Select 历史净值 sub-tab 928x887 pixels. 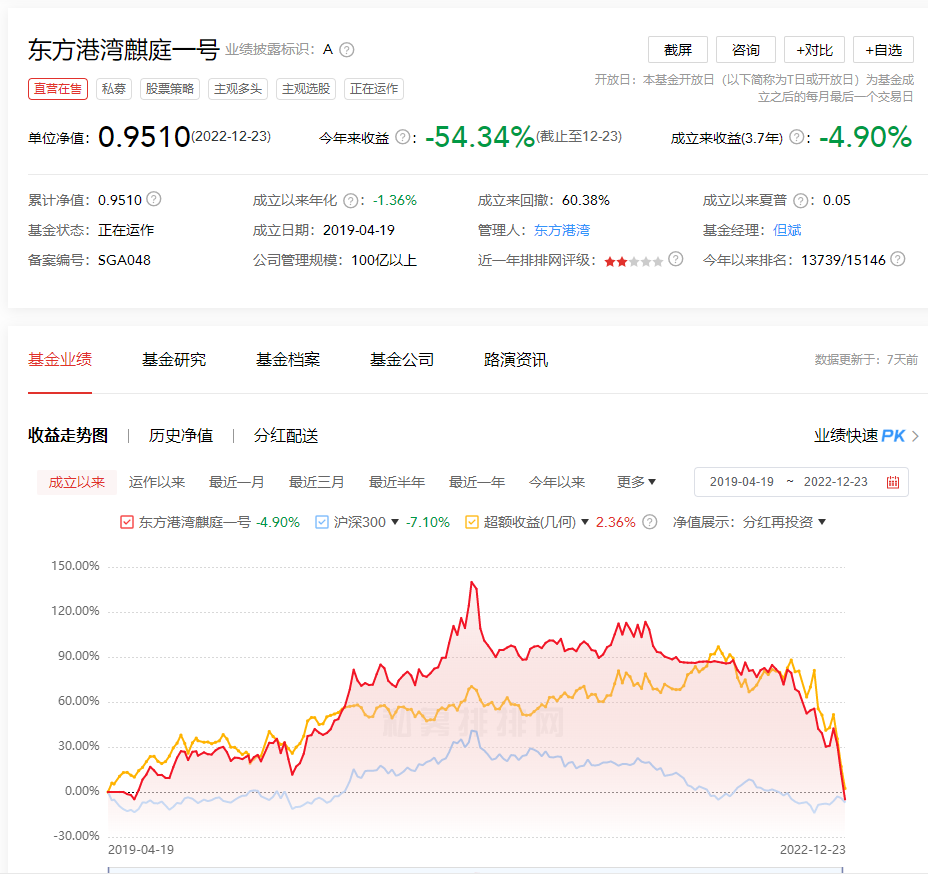(181, 436)
